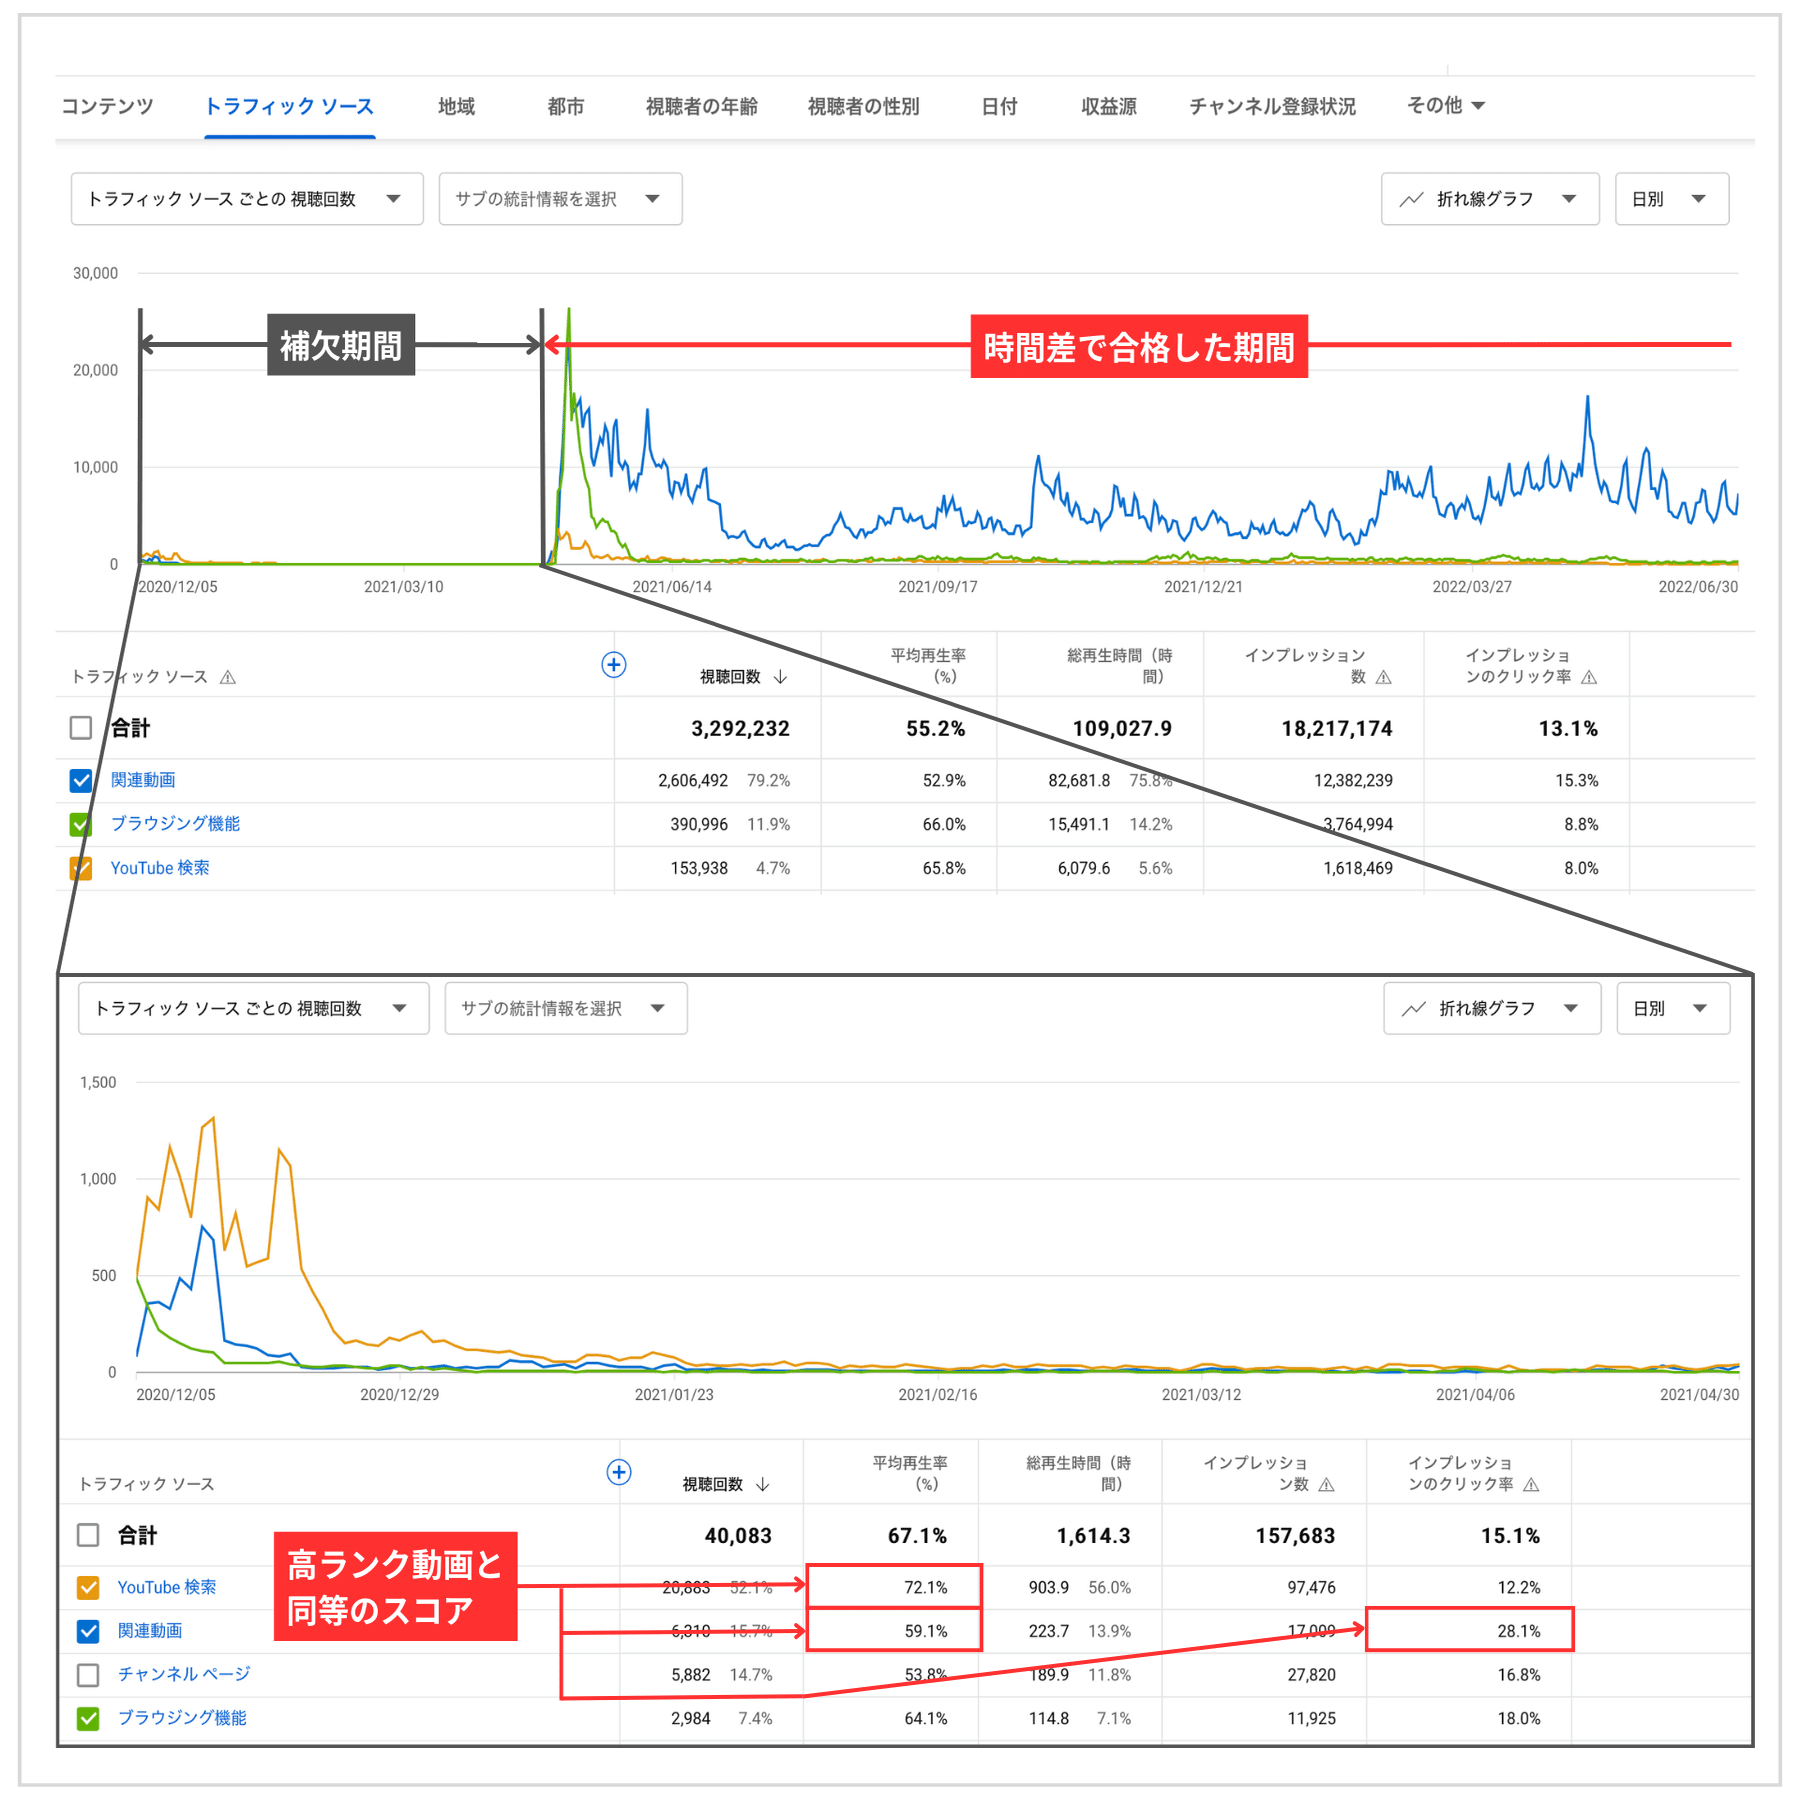Open the 地域 tab
The height and width of the screenshot is (1800, 1800).
click(456, 106)
